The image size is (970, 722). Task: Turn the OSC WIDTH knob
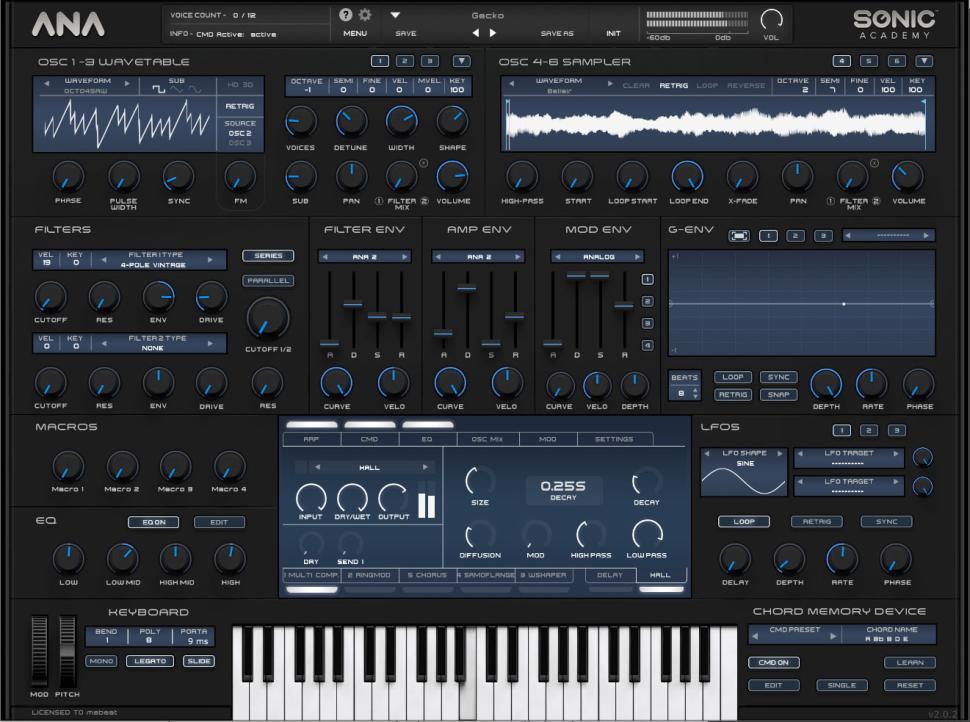pyautogui.click(x=401, y=122)
